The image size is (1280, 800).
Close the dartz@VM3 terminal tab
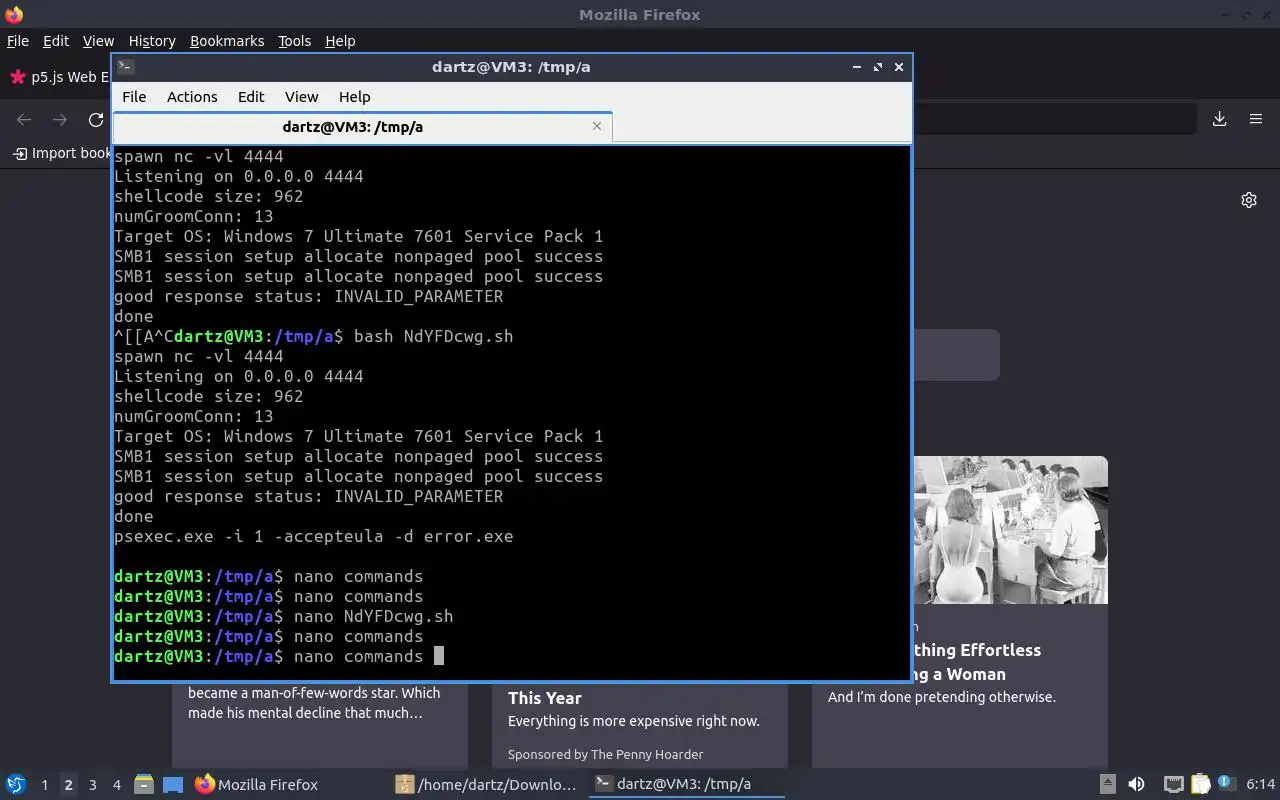[x=597, y=126]
